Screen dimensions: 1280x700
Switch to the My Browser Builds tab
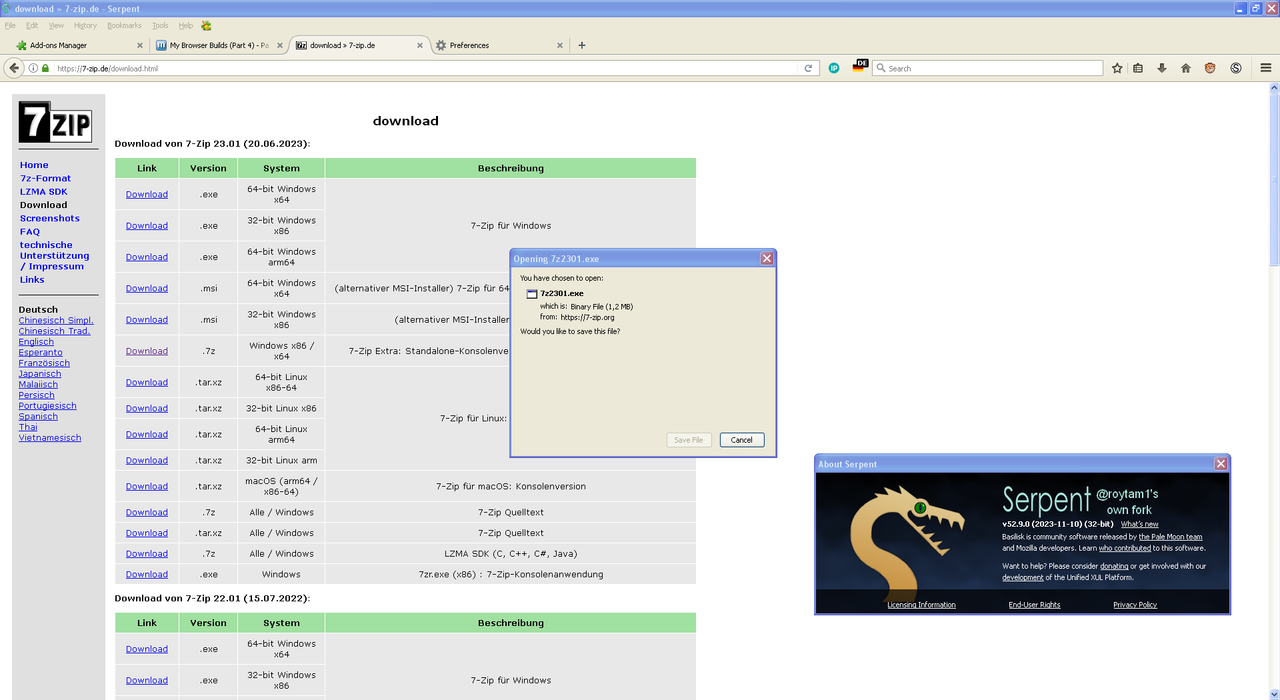[x=218, y=45]
